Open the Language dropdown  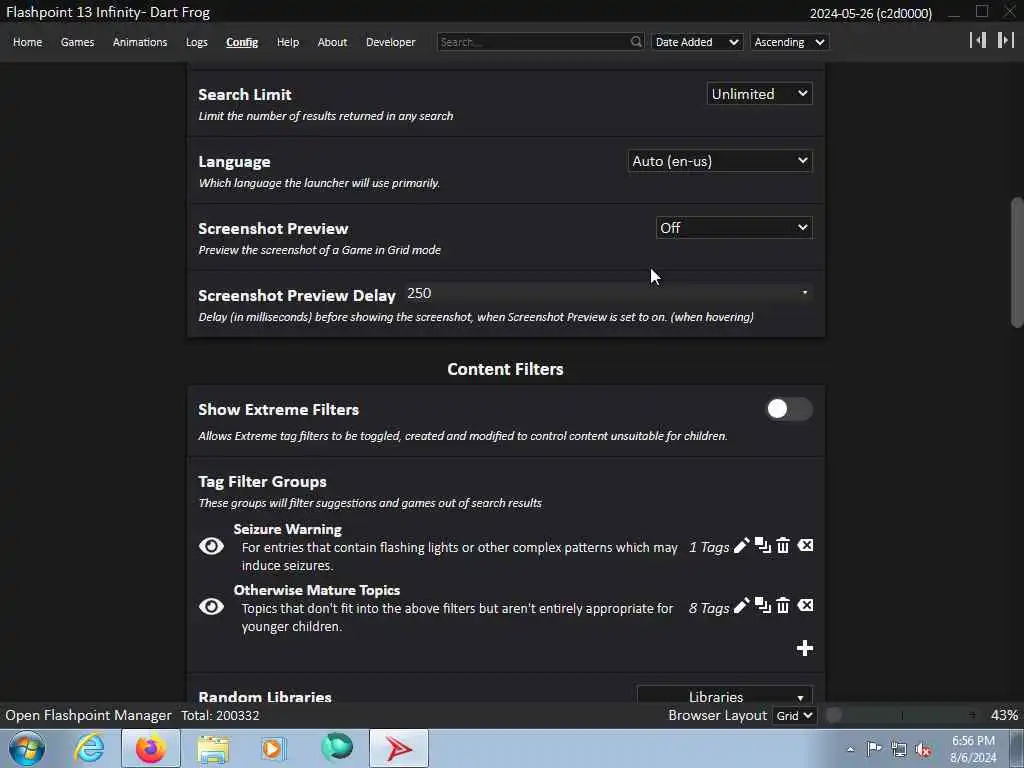(720, 161)
